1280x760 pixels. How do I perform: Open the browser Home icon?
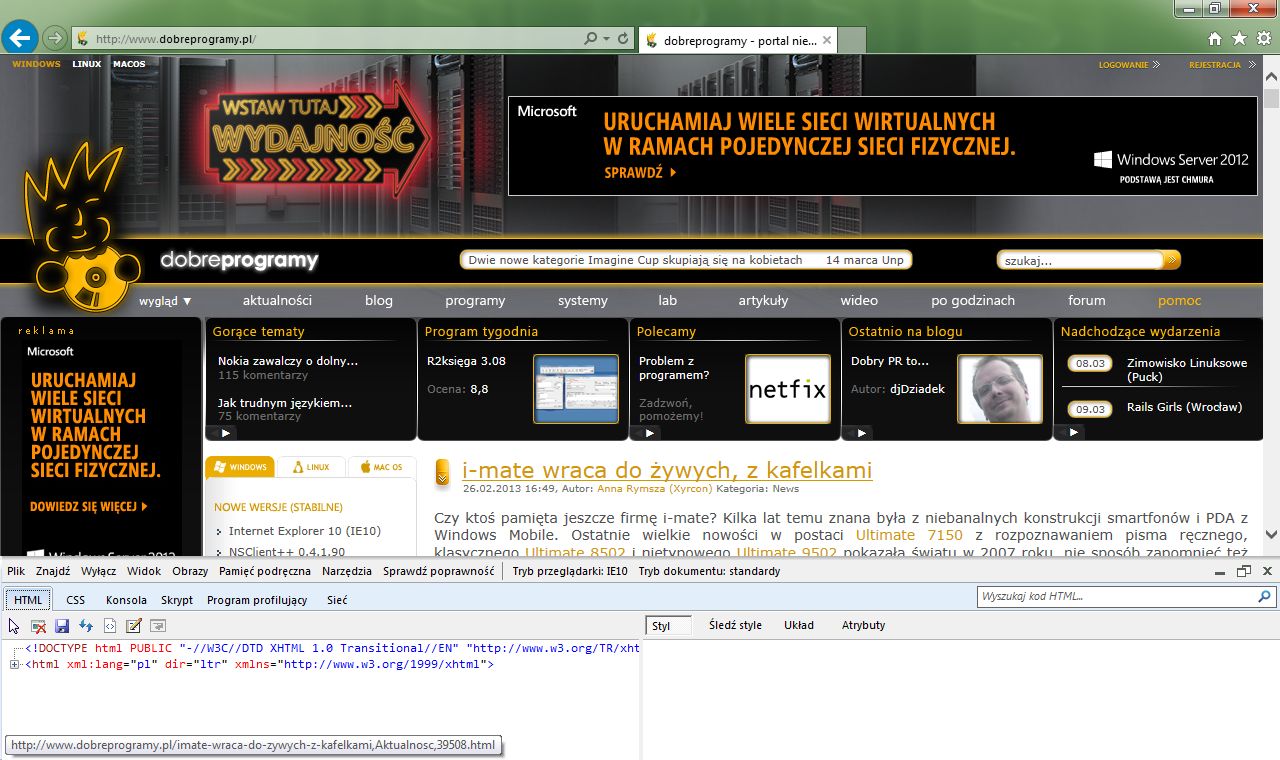(1214, 39)
